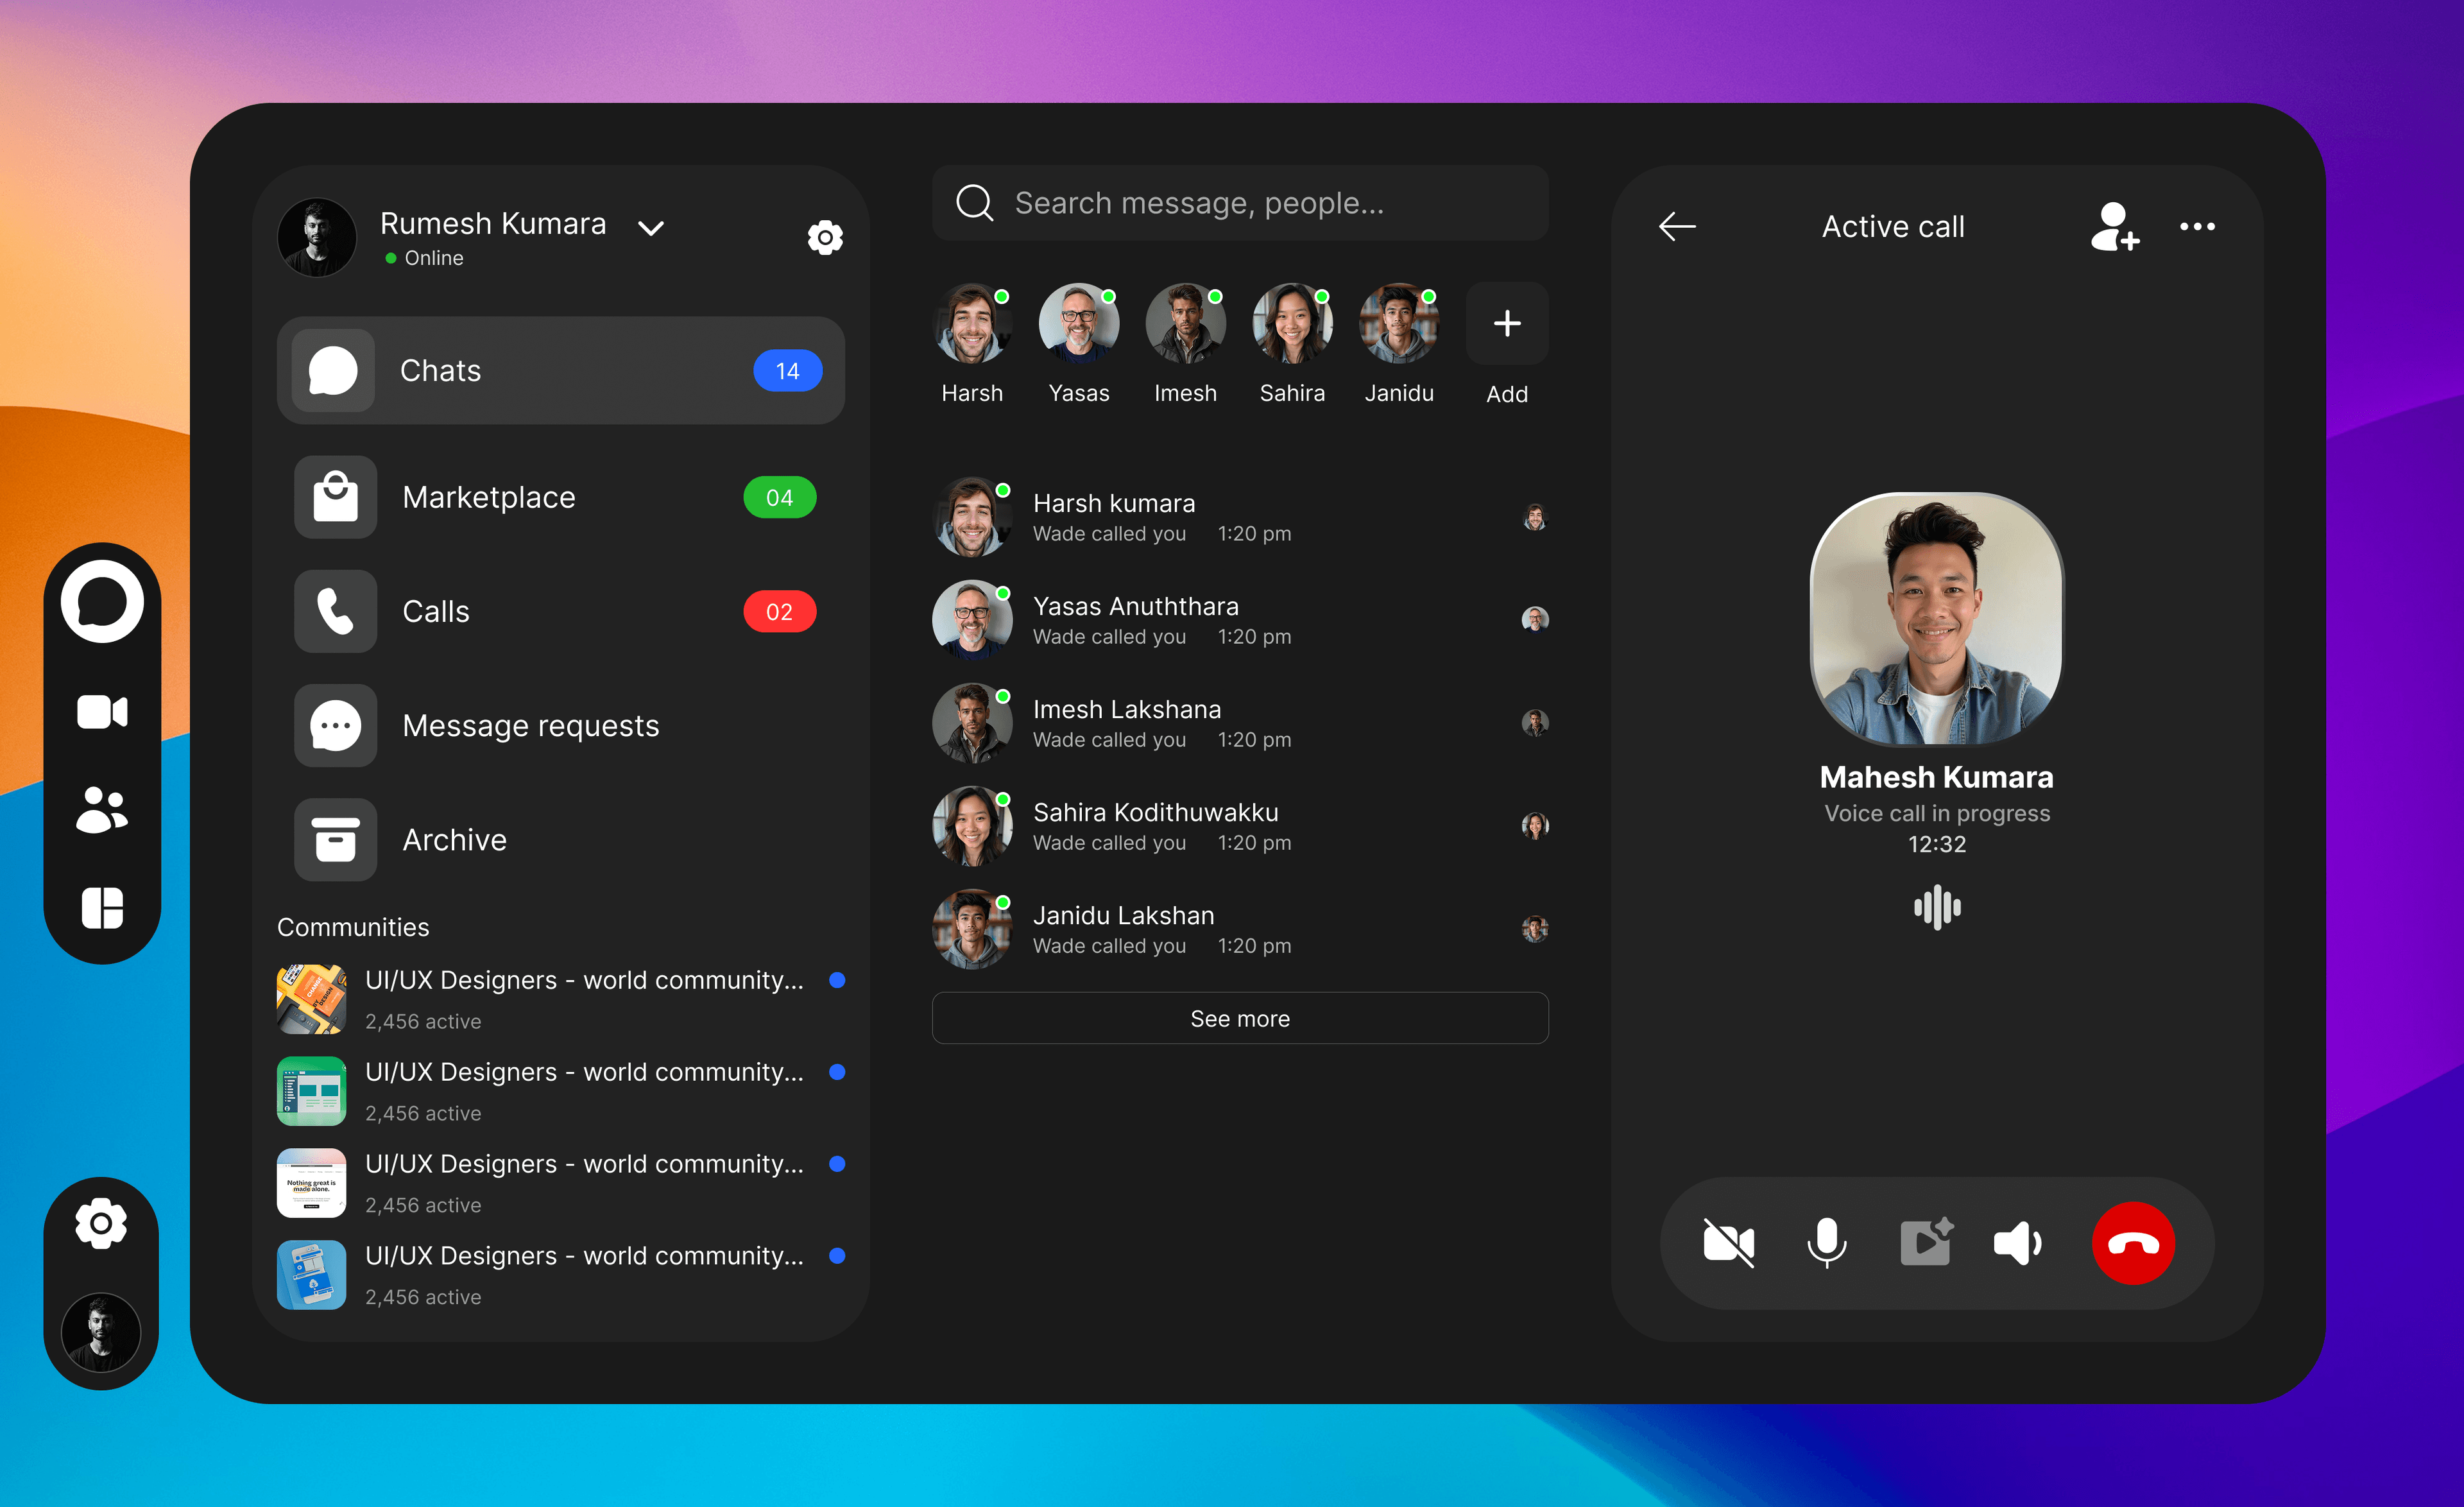Click the Calls phone handset icon

tap(336, 612)
